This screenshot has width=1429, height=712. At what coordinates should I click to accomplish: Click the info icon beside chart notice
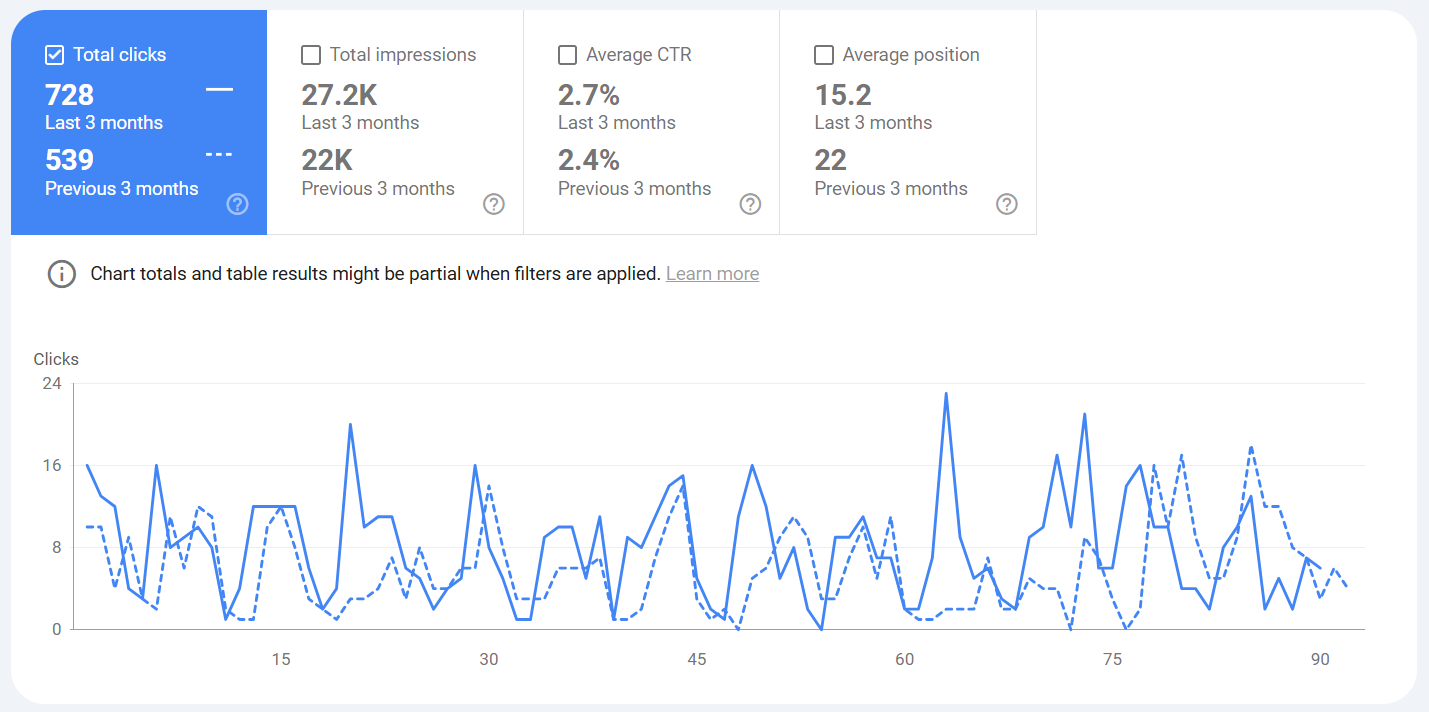click(62, 274)
